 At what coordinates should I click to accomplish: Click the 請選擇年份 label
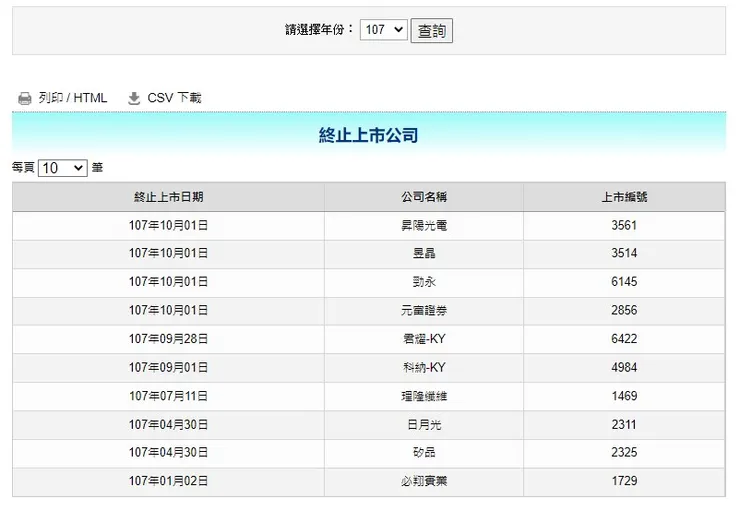[x=319, y=30]
